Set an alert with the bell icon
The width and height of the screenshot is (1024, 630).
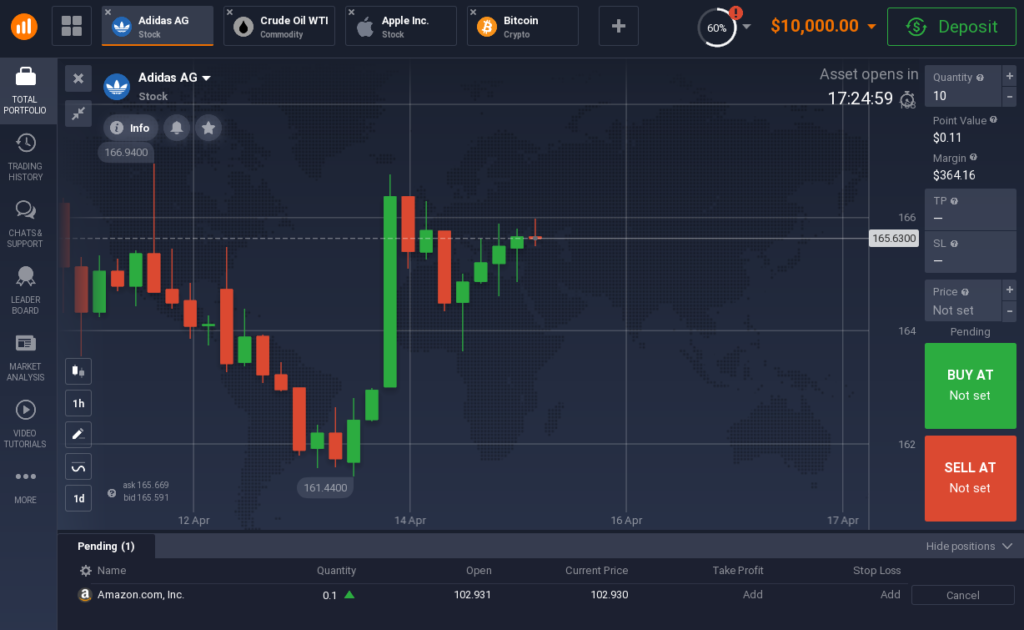177,127
